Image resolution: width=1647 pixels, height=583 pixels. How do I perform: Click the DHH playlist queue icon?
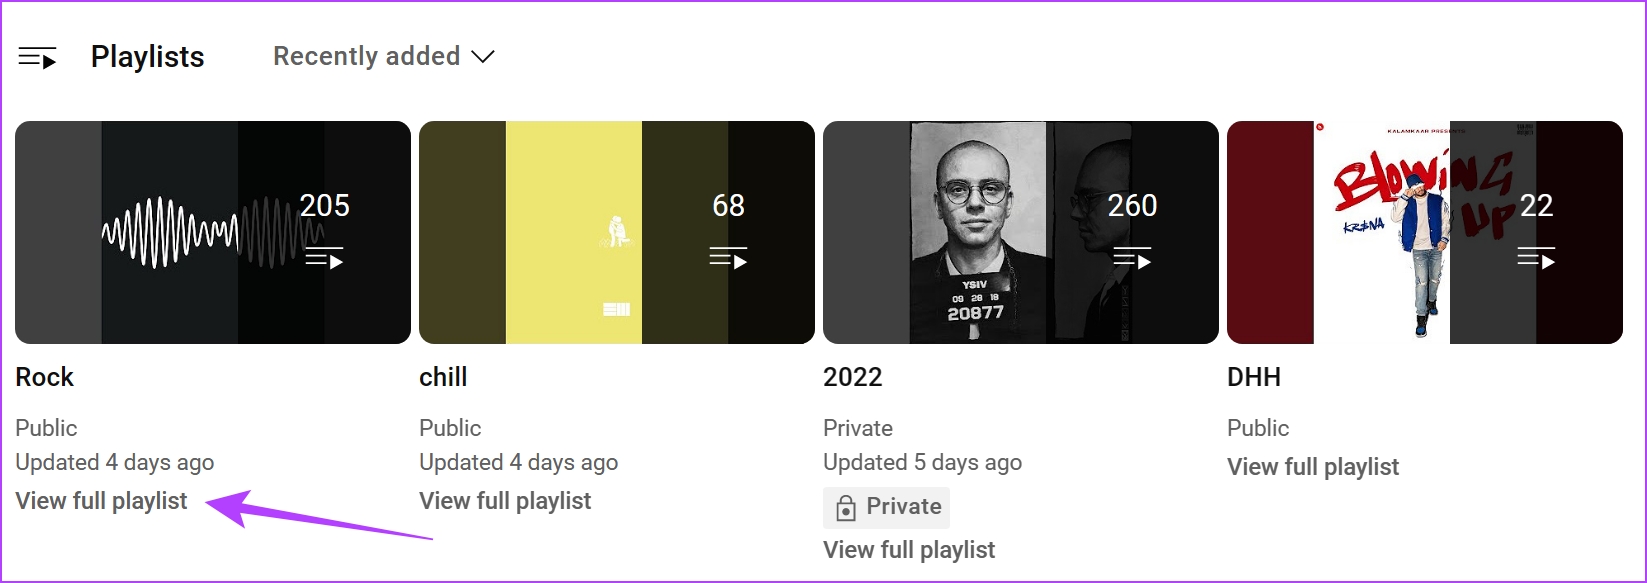click(1536, 259)
